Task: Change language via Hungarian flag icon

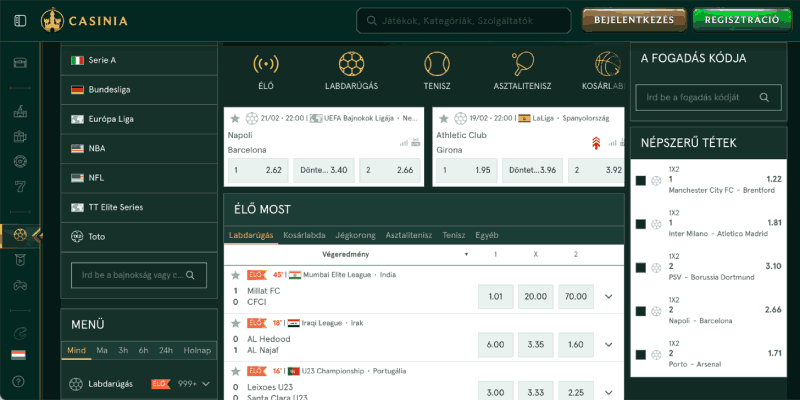Action: pos(19,355)
